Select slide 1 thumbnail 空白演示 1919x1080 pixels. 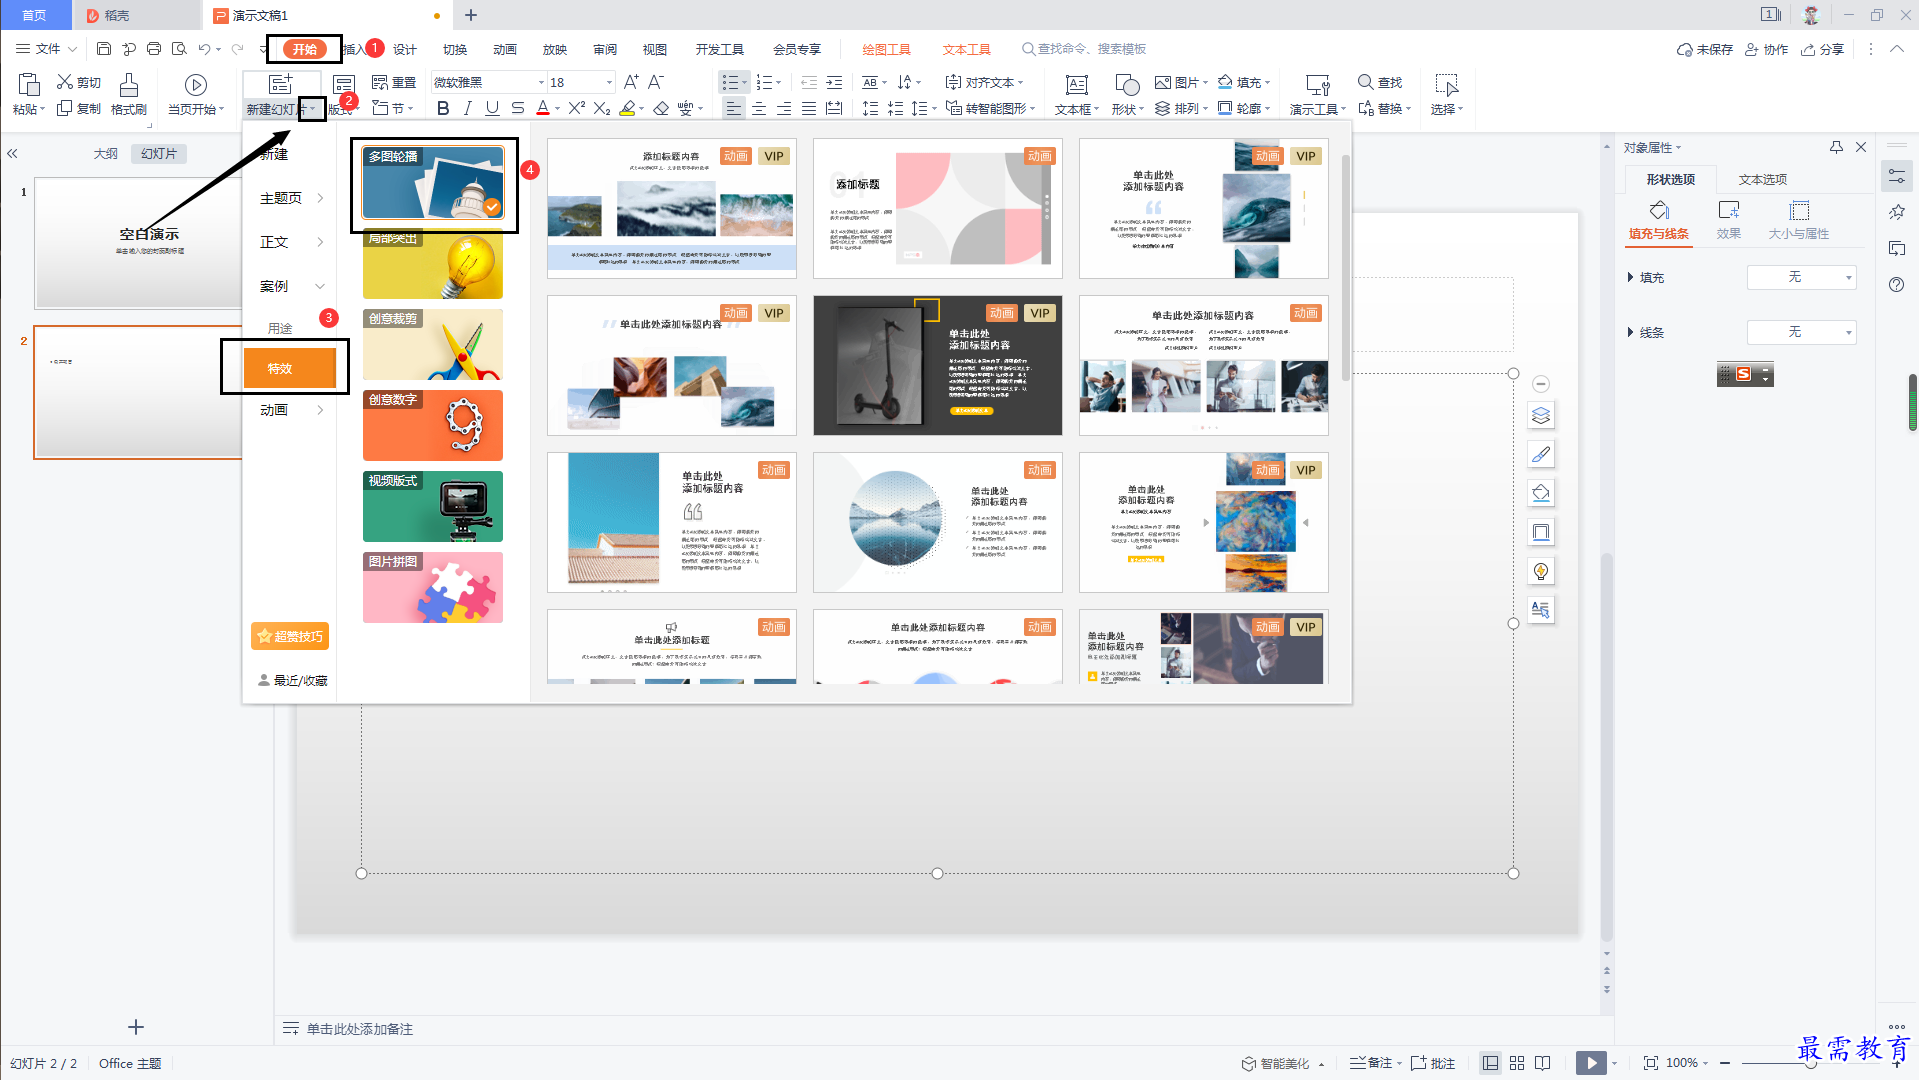[137, 243]
